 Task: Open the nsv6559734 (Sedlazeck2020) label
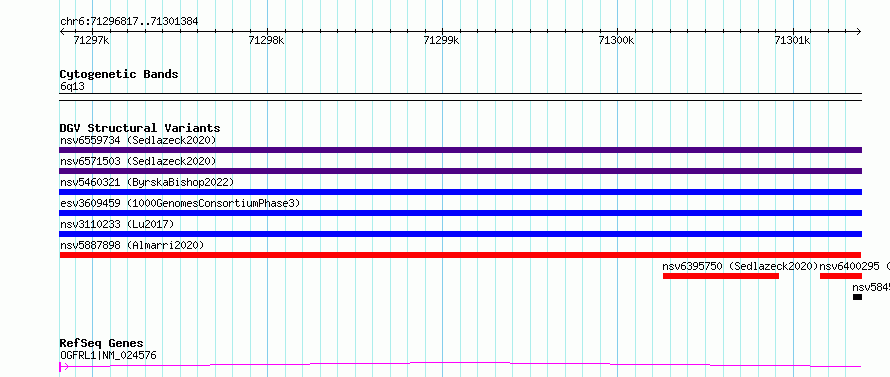coord(138,140)
